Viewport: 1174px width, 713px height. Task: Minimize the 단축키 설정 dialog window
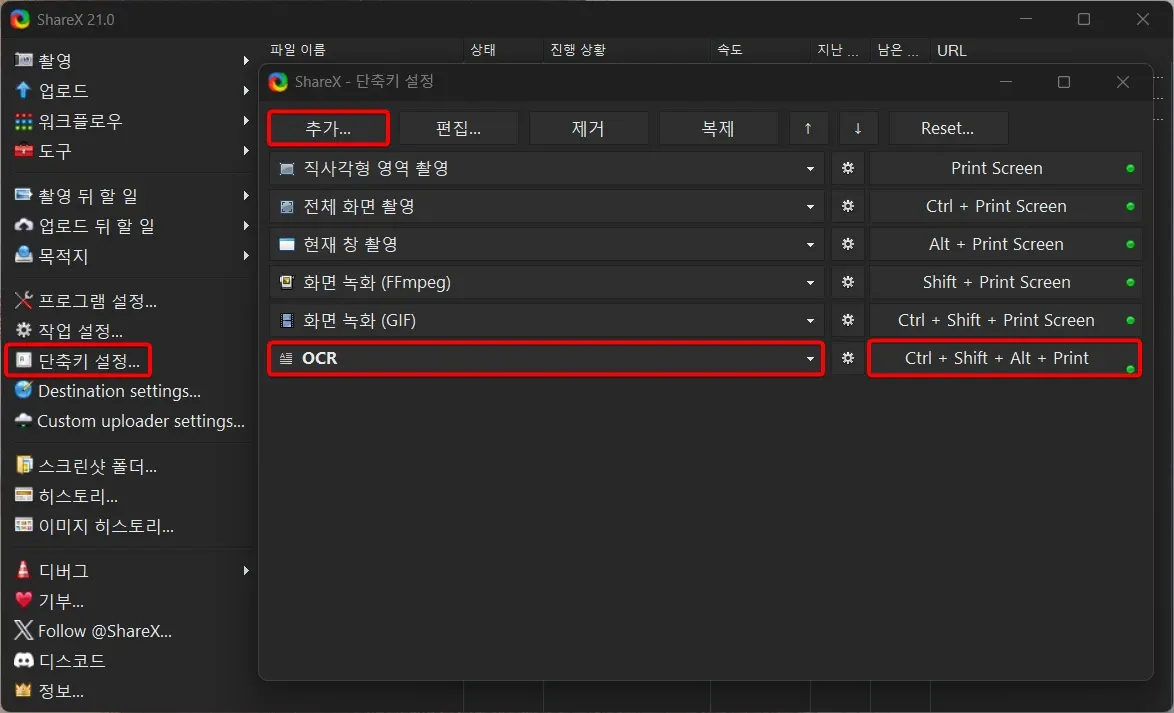click(1006, 82)
